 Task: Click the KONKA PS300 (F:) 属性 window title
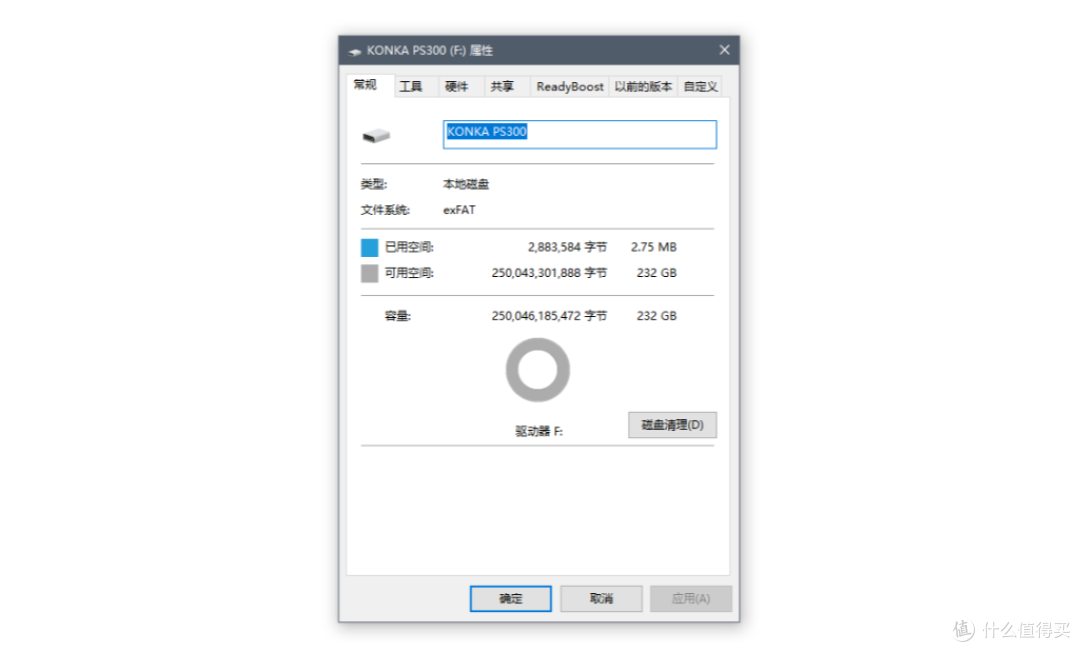[429, 51]
